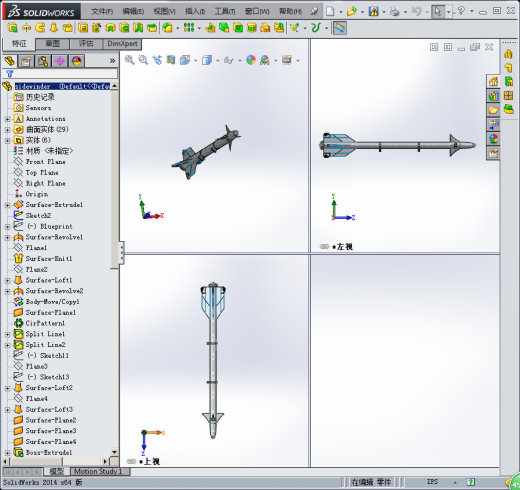
Task: Toggle the link views icon beside 上视
Action: click(x=131, y=462)
